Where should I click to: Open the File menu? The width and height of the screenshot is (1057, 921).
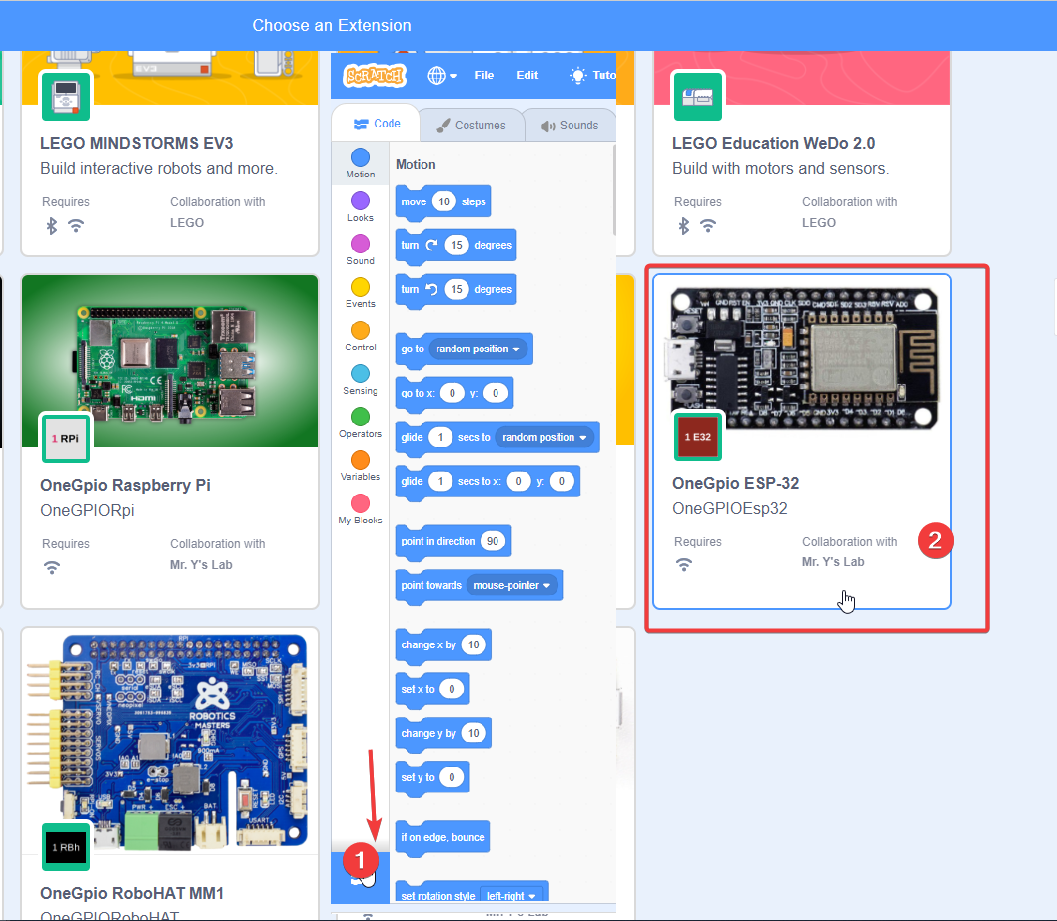point(484,76)
